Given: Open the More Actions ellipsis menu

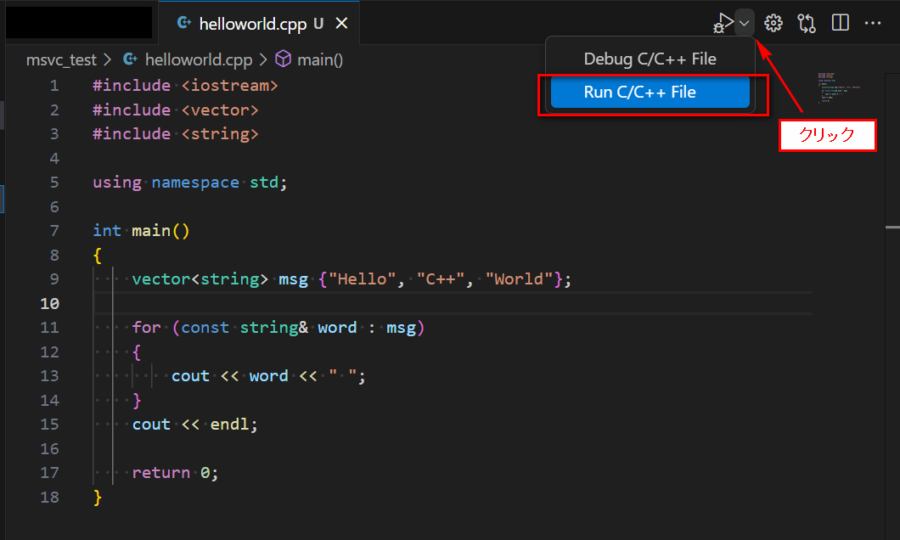Looking at the screenshot, I should pos(873,23).
